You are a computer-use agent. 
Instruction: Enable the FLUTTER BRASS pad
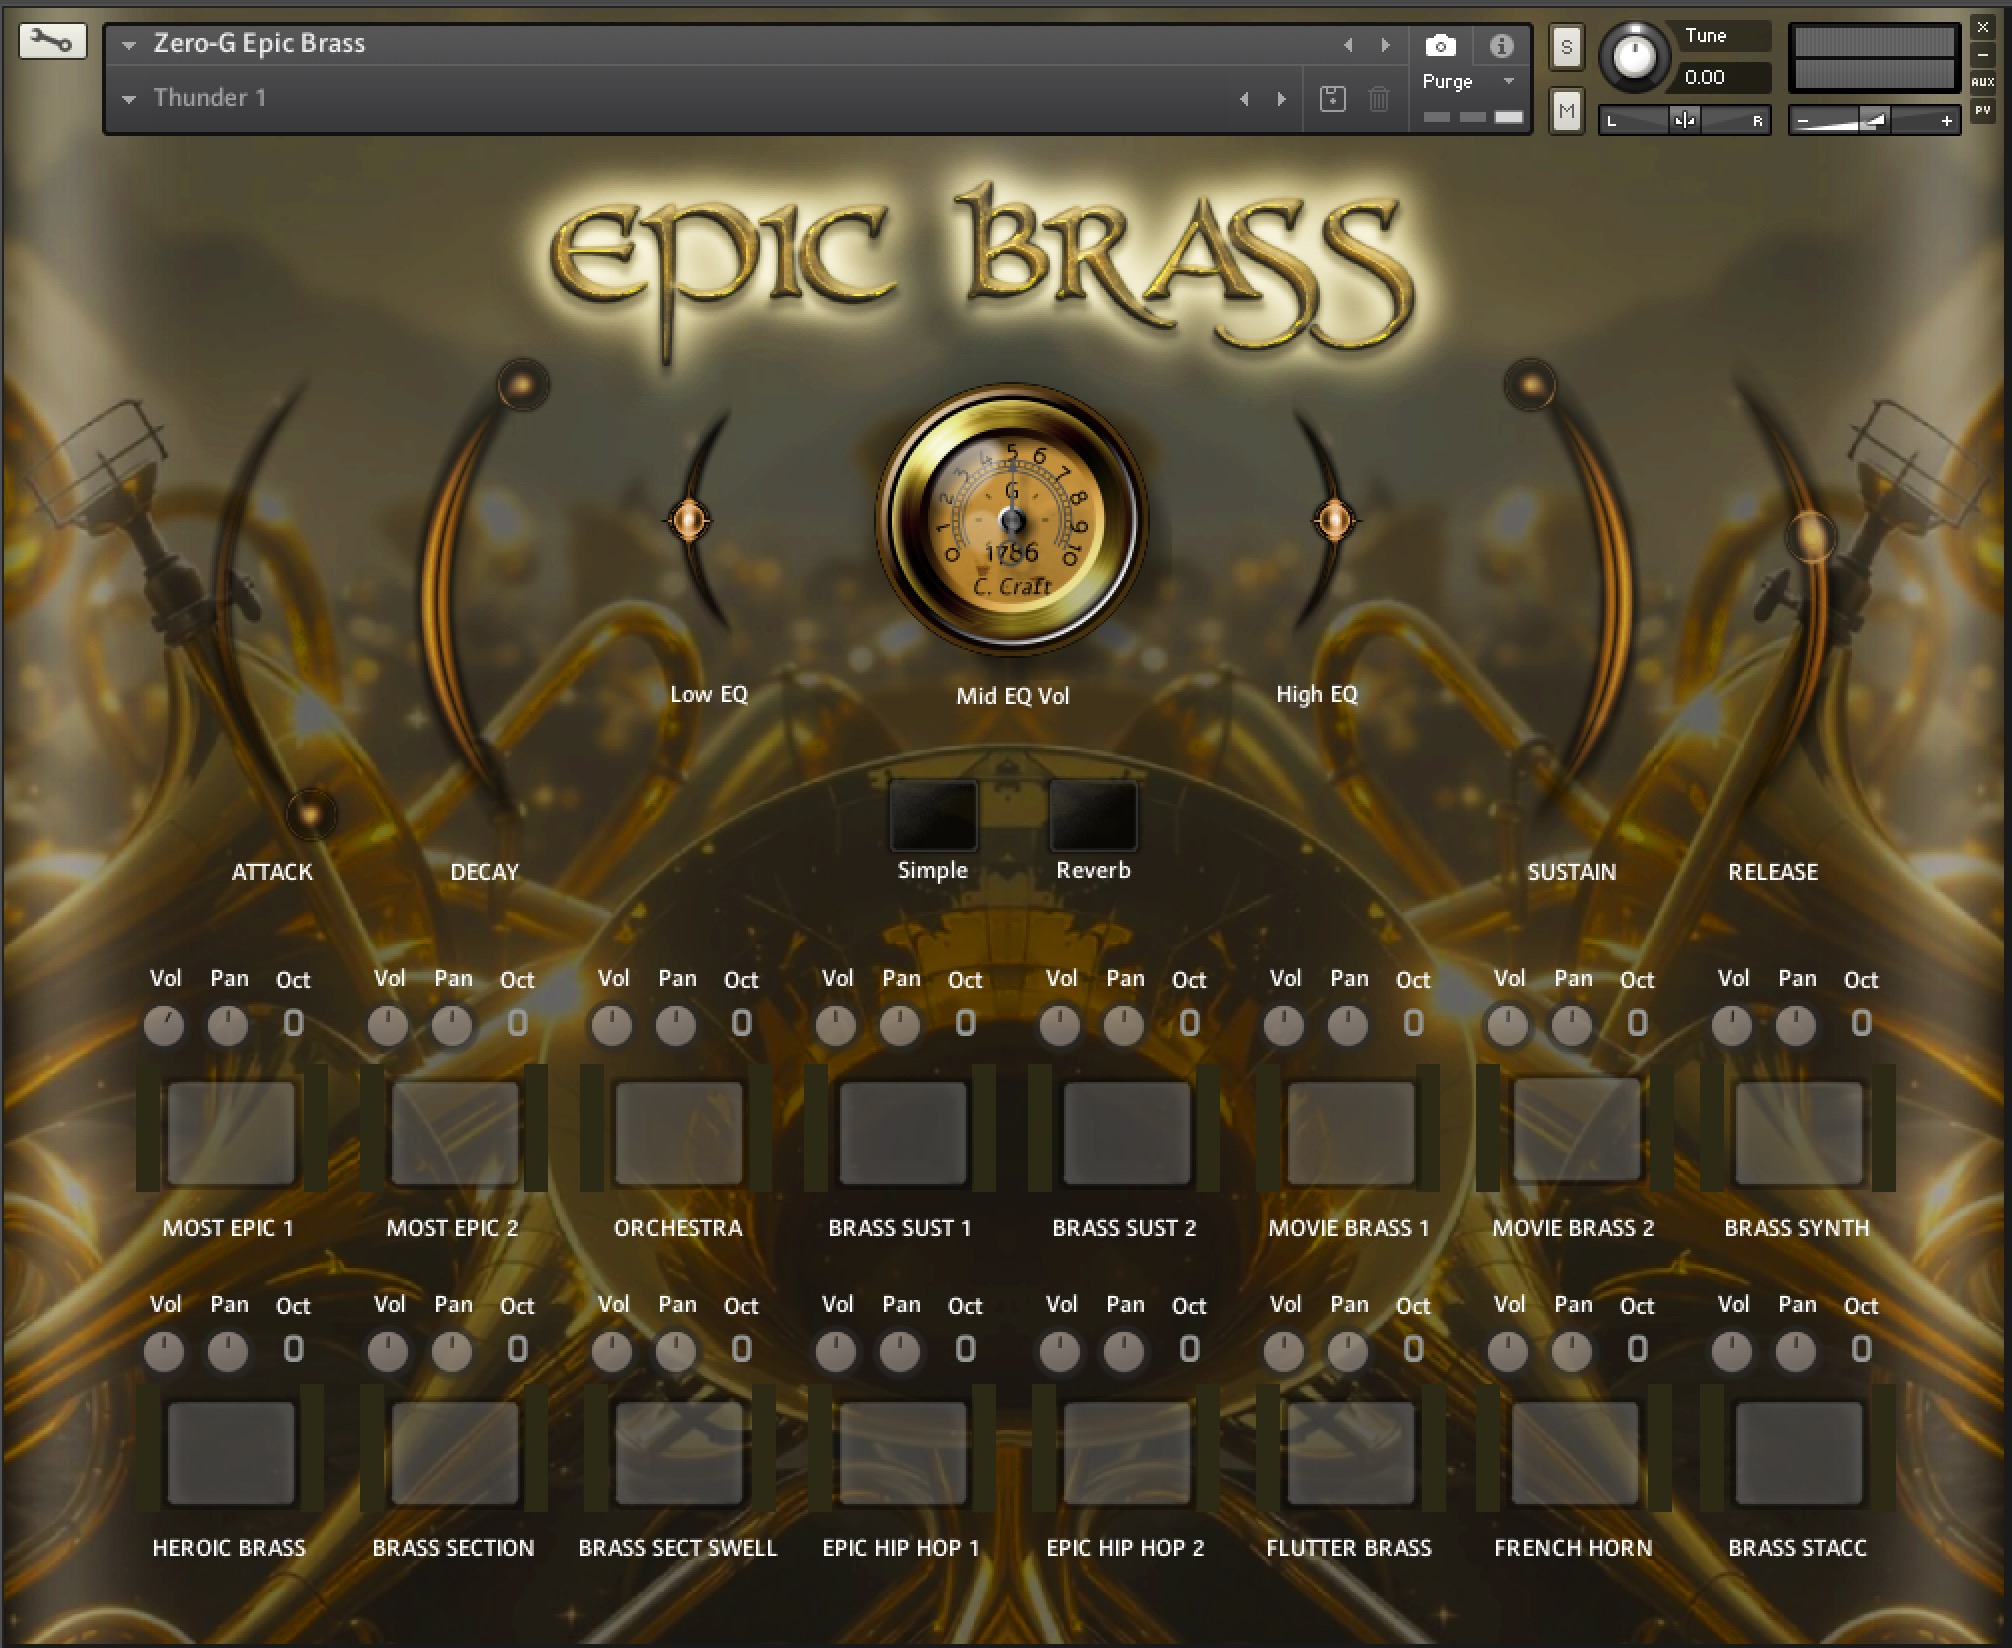pos(1351,1453)
